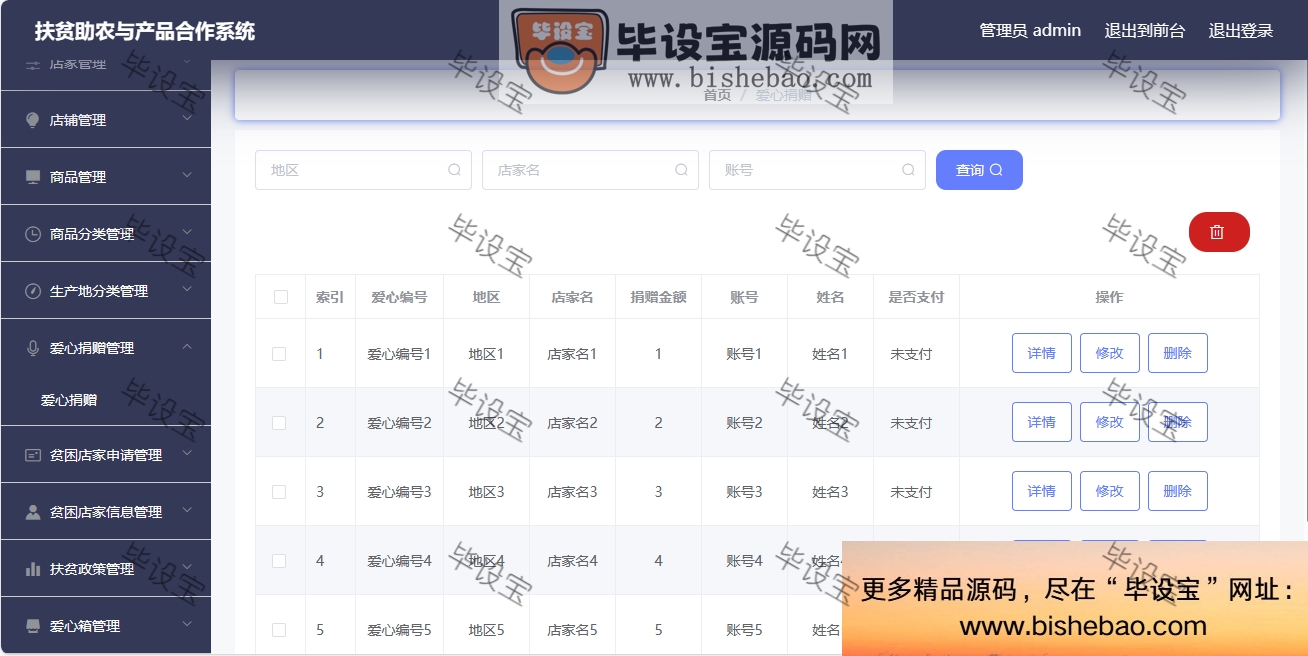Viewport: 1308px width, 656px height.
Task: Click the card icon beside 贫困店家申请管理
Action: pos(33,455)
